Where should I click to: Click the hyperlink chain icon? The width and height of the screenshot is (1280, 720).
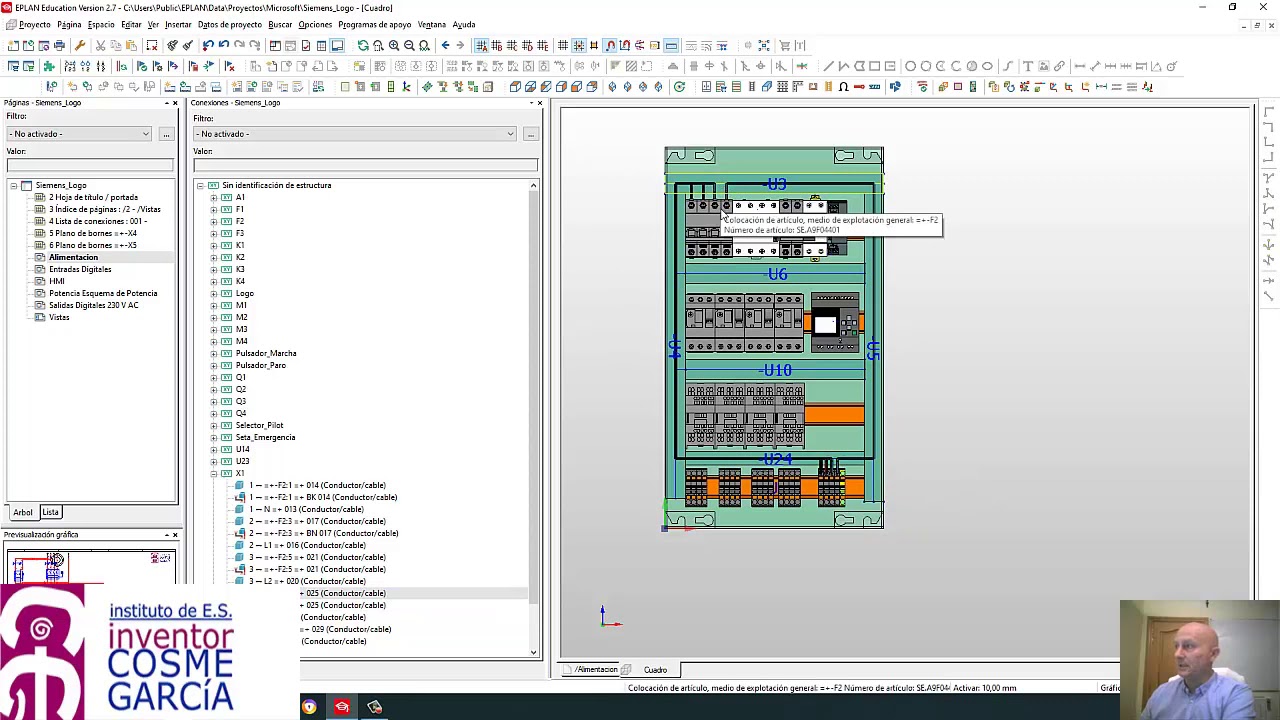(x=1059, y=66)
